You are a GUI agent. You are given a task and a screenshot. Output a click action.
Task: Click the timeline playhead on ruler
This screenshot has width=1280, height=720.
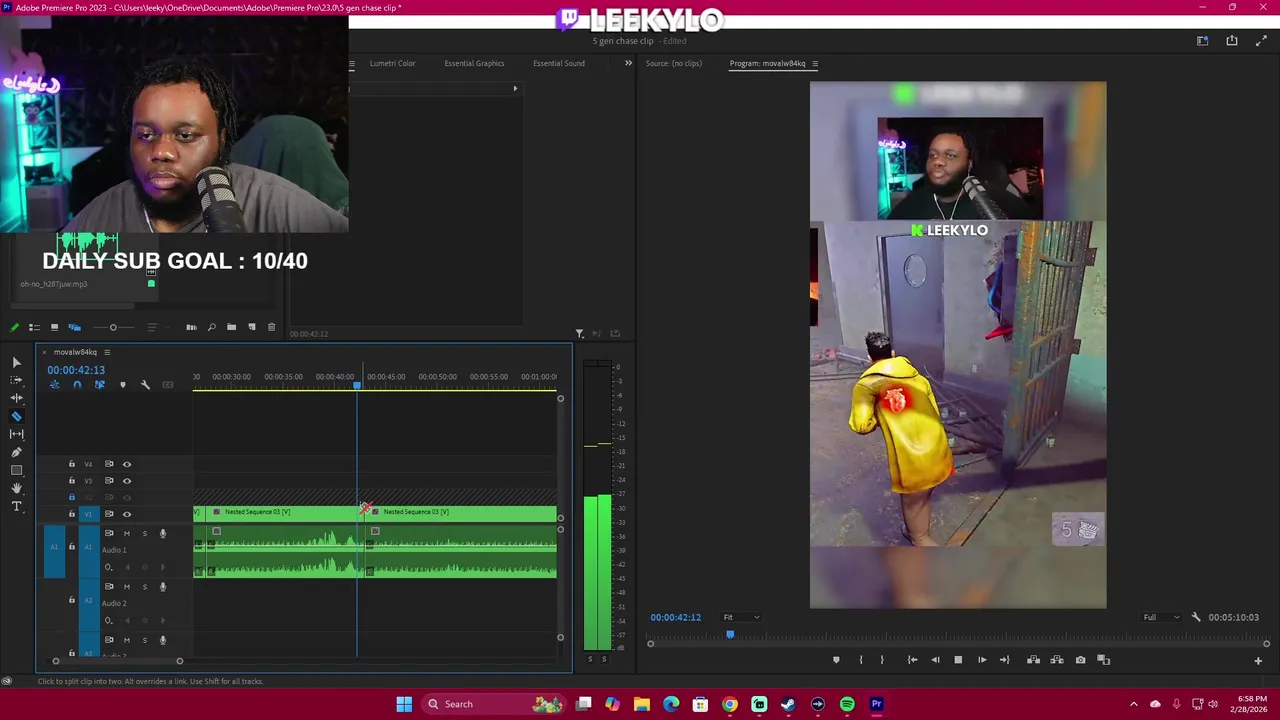(x=357, y=385)
